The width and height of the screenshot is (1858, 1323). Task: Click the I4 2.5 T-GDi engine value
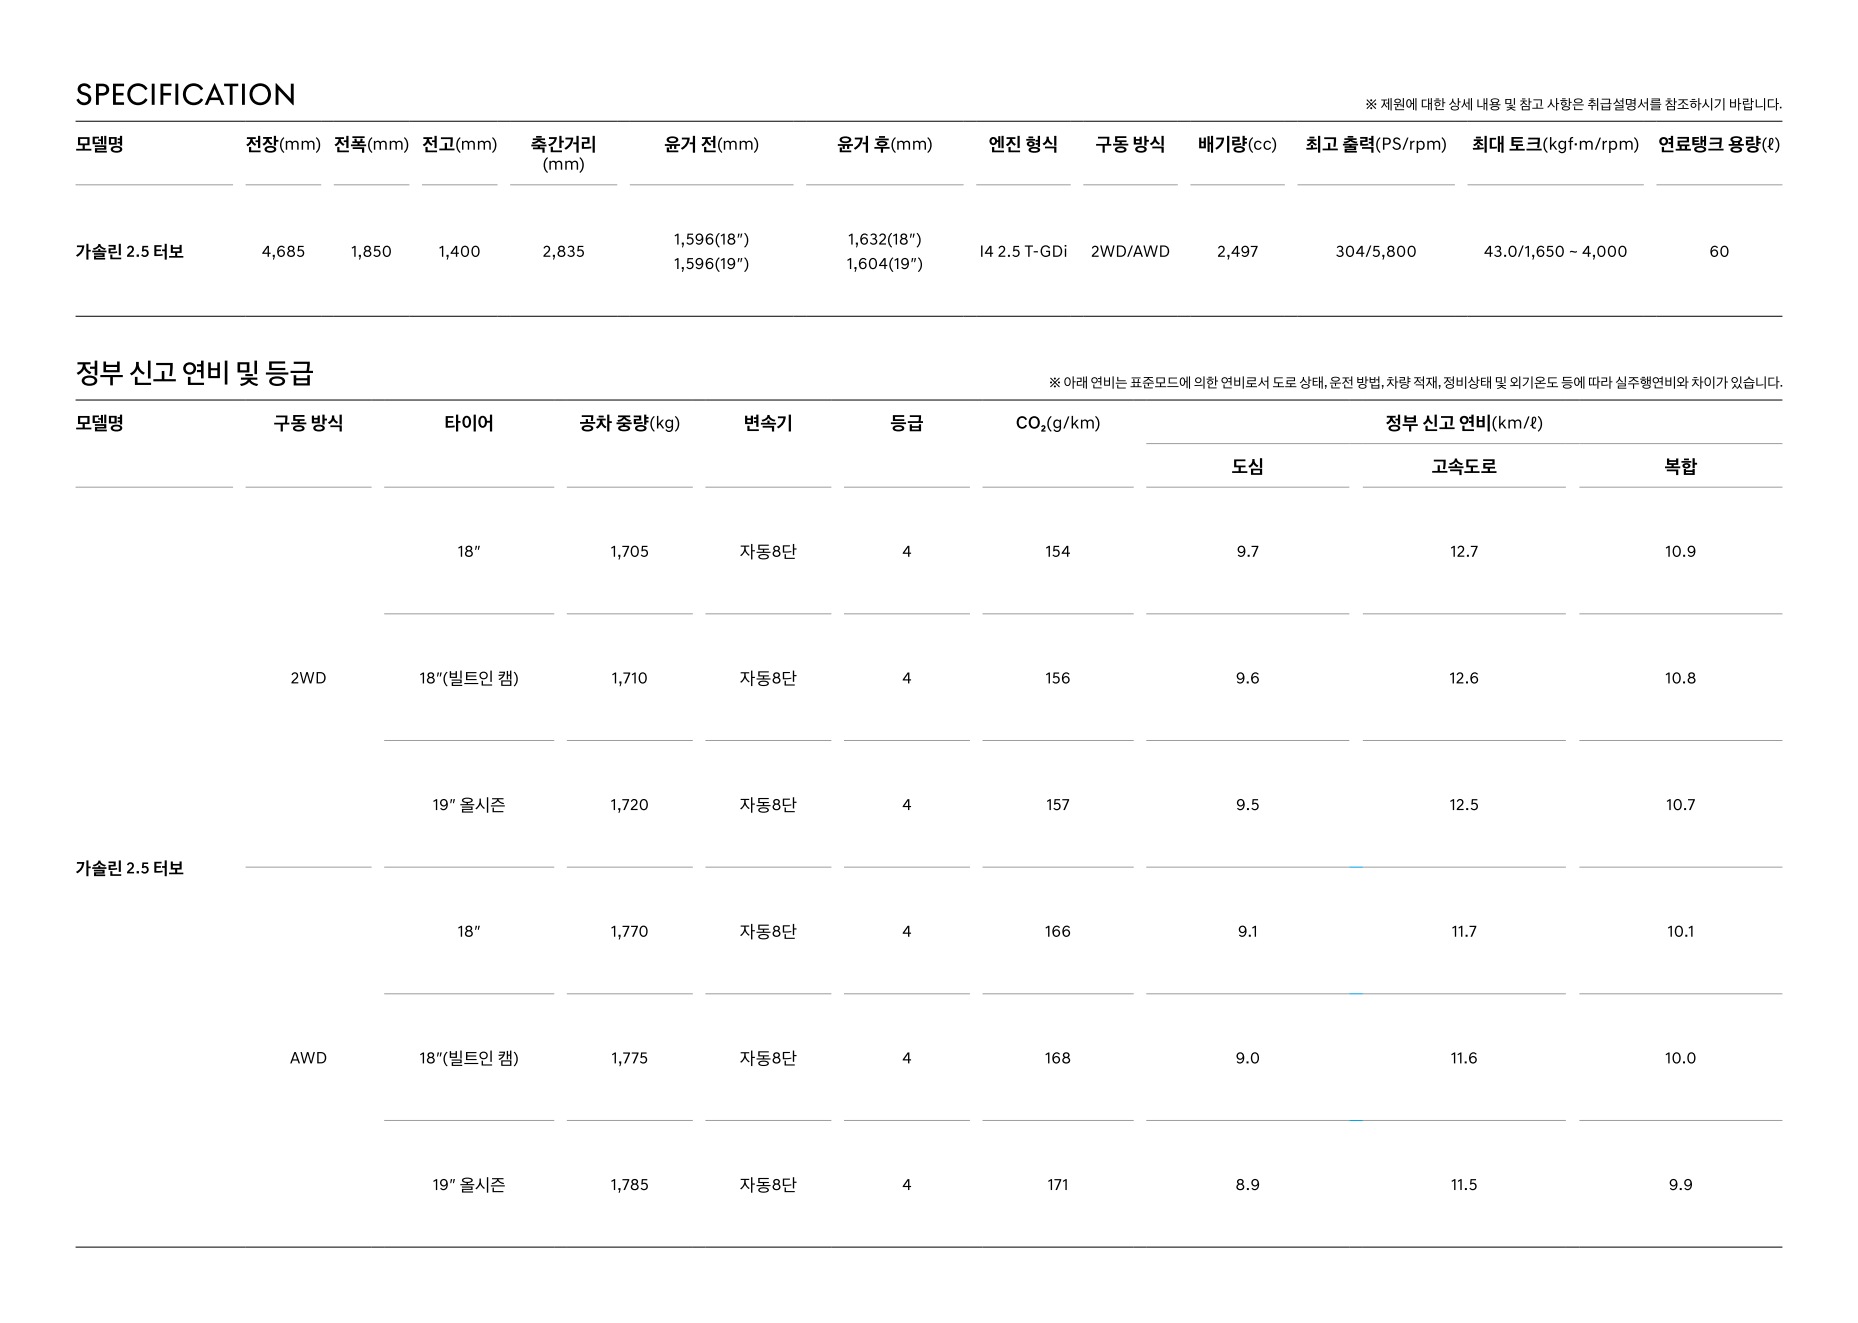(1022, 252)
